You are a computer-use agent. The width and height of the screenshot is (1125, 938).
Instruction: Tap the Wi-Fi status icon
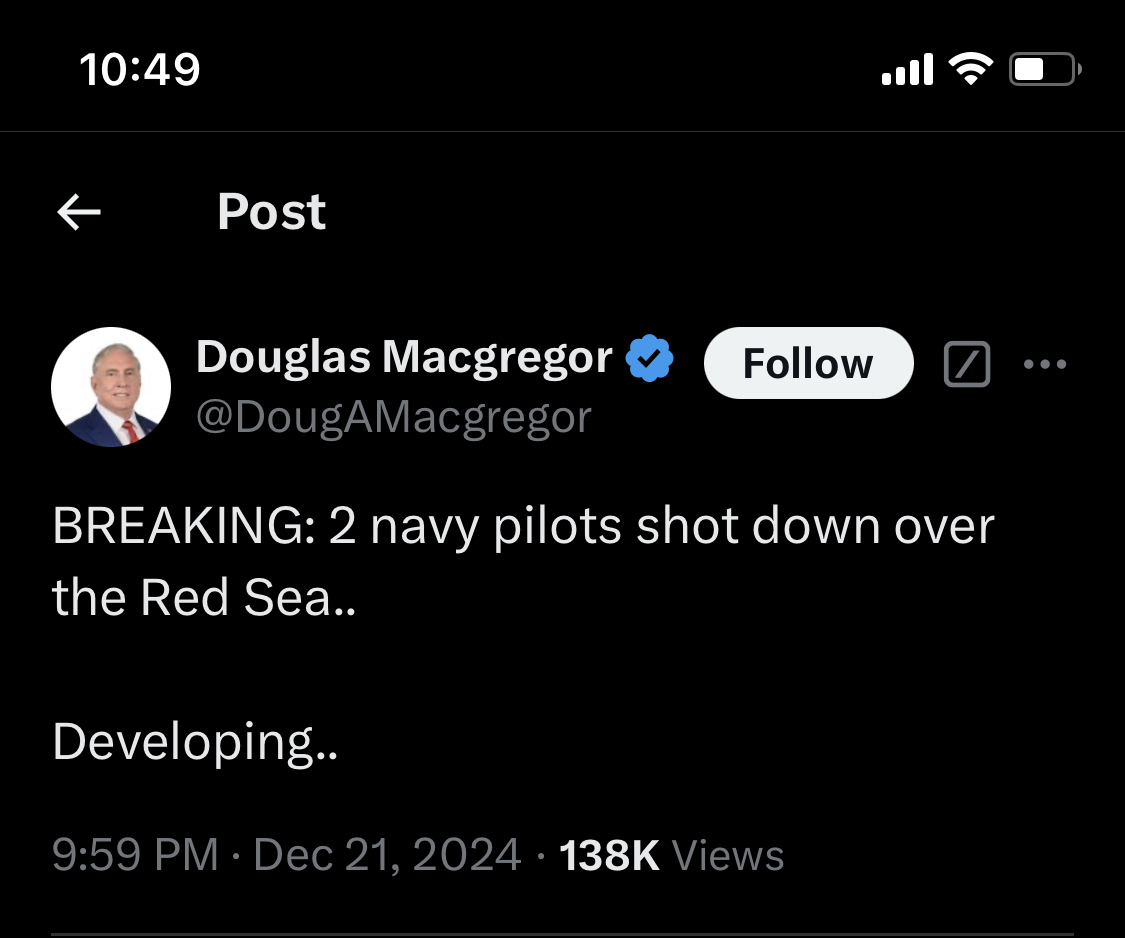tap(970, 69)
